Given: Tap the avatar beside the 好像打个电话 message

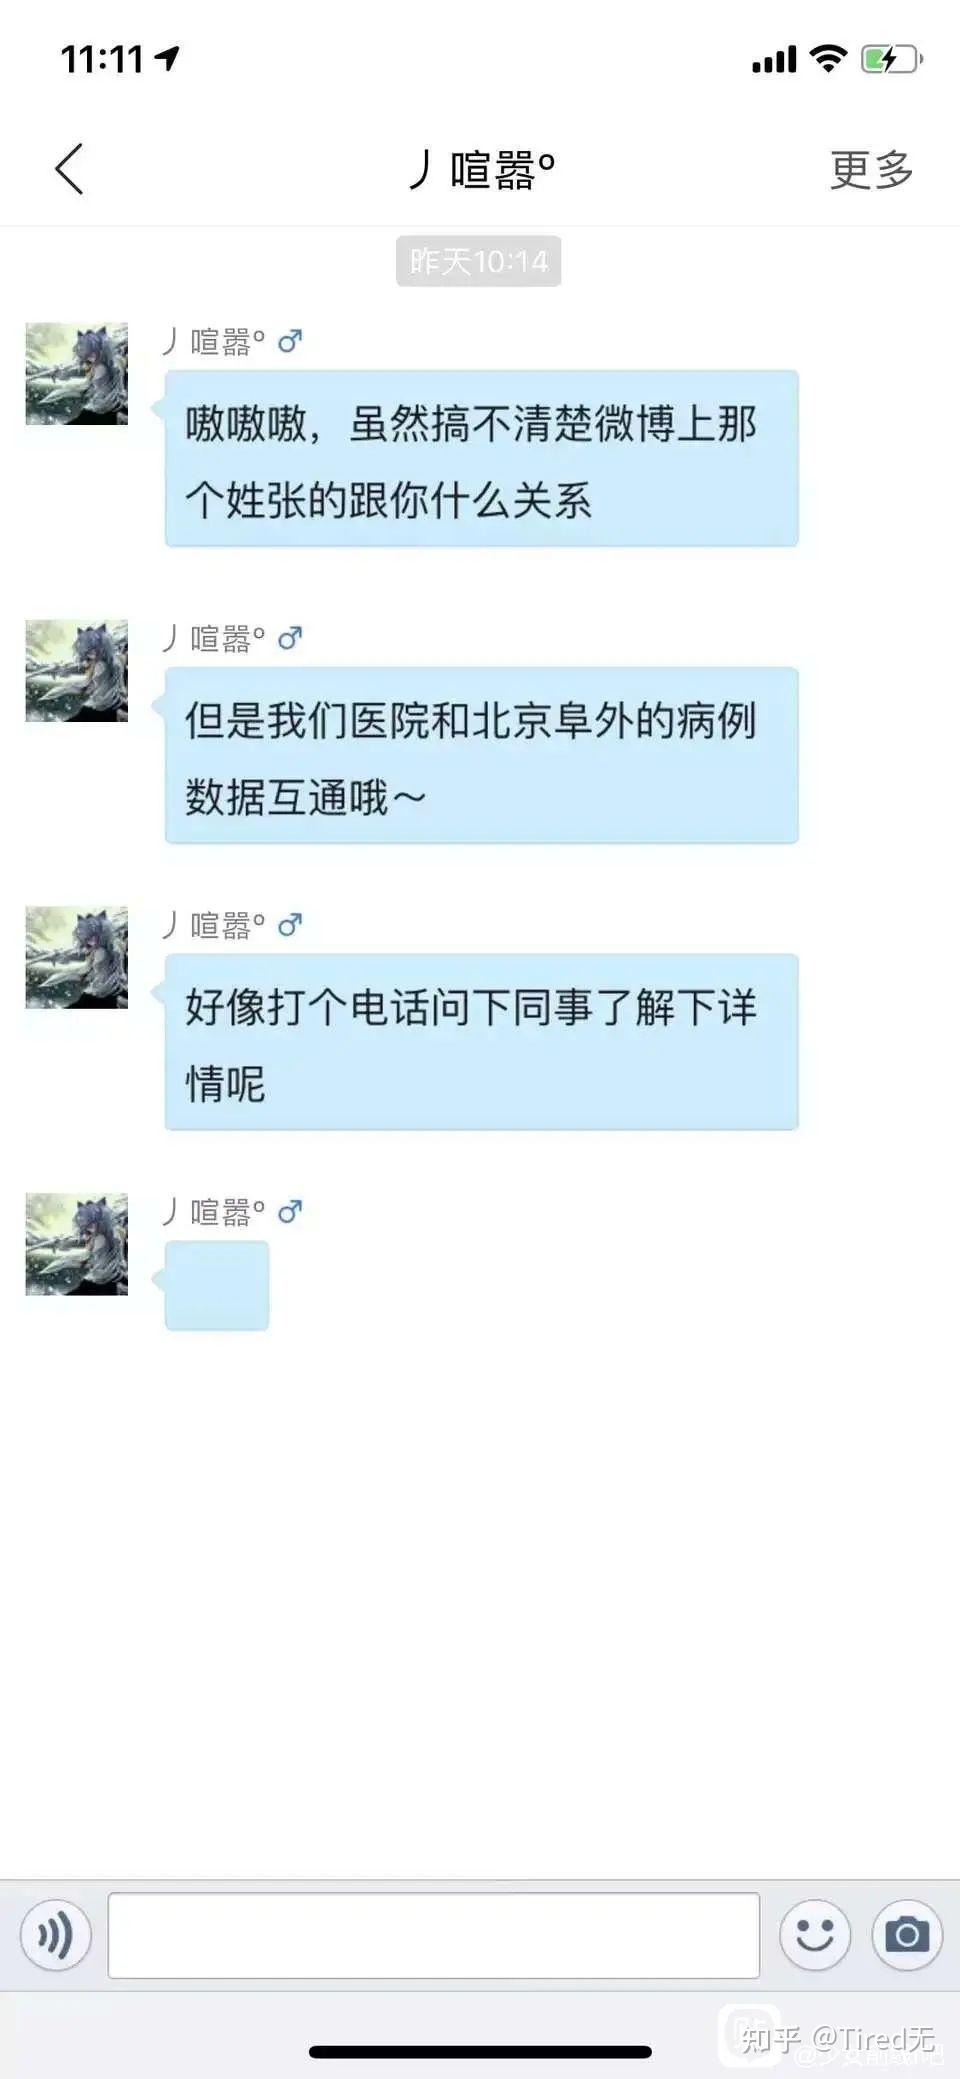Looking at the screenshot, I should pyautogui.click(x=77, y=957).
